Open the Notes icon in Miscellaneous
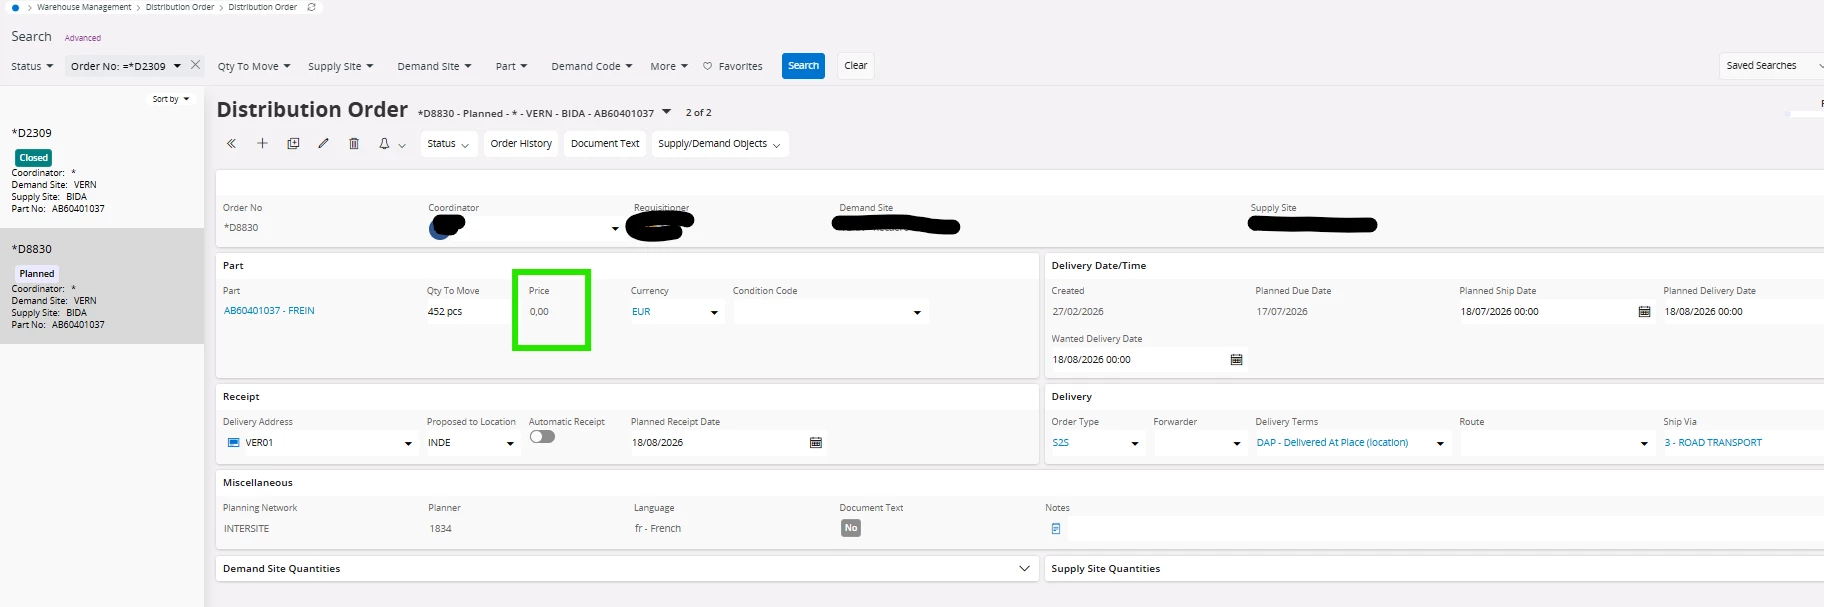The height and width of the screenshot is (607, 1824). coord(1056,529)
